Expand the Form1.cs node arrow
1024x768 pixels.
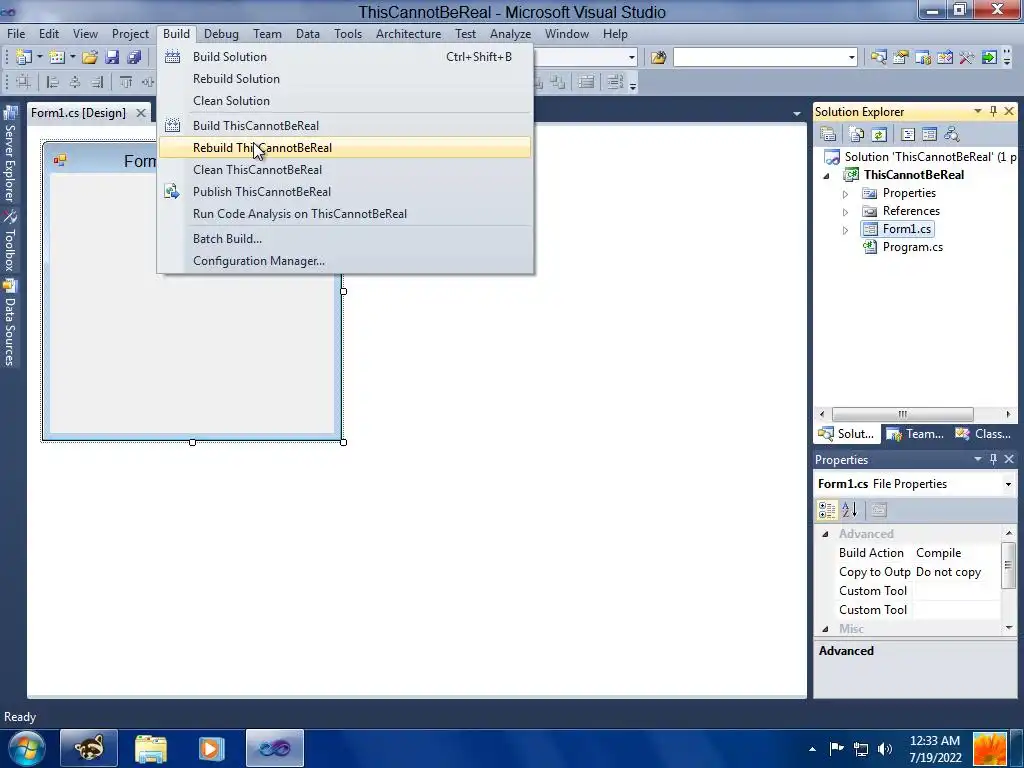845,230
